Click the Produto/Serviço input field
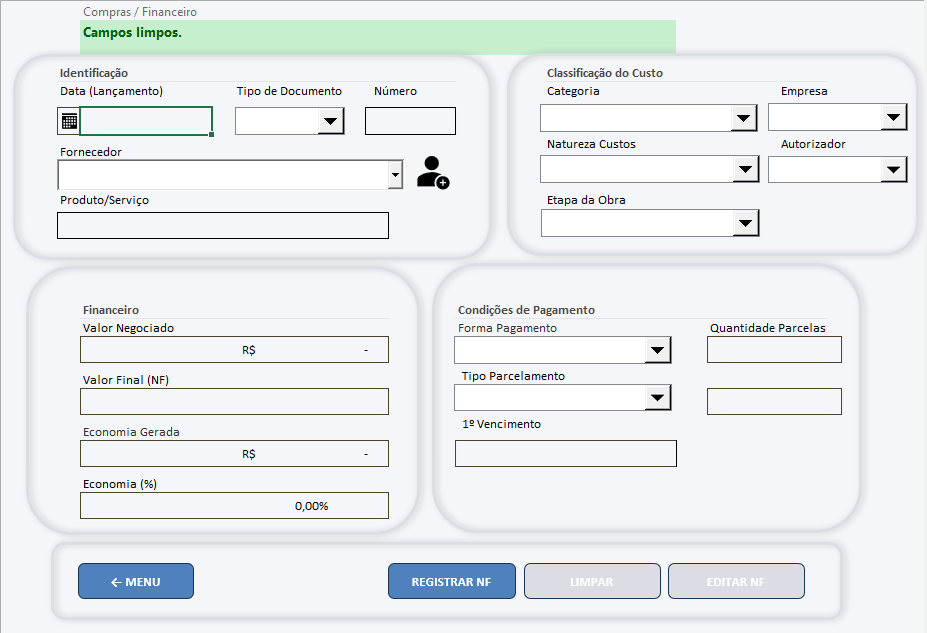Screen dimensions: 927x633 (223, 226)
